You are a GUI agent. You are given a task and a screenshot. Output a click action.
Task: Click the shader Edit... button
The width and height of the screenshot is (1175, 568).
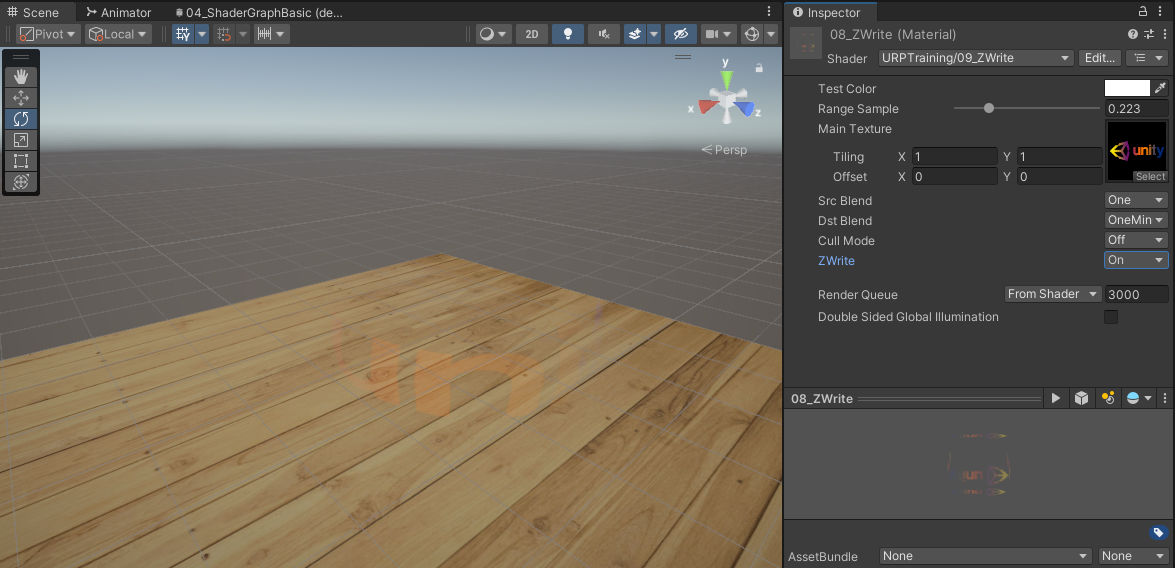coord(1100,58)
